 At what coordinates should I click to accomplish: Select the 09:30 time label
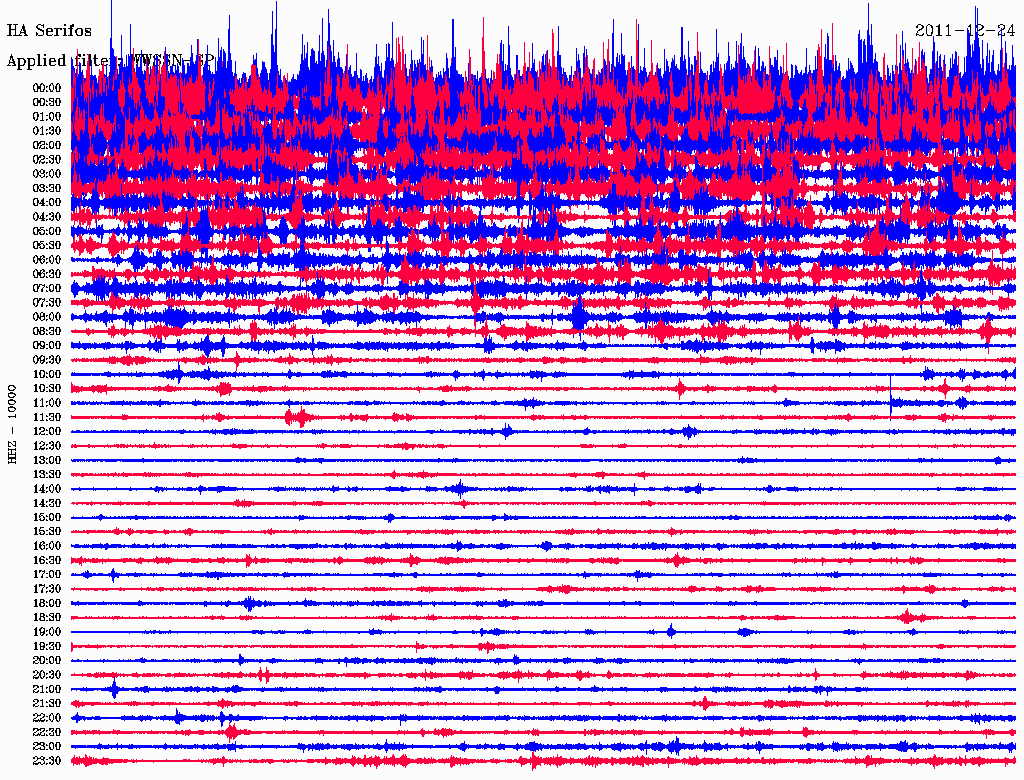[x=47, y=360]
